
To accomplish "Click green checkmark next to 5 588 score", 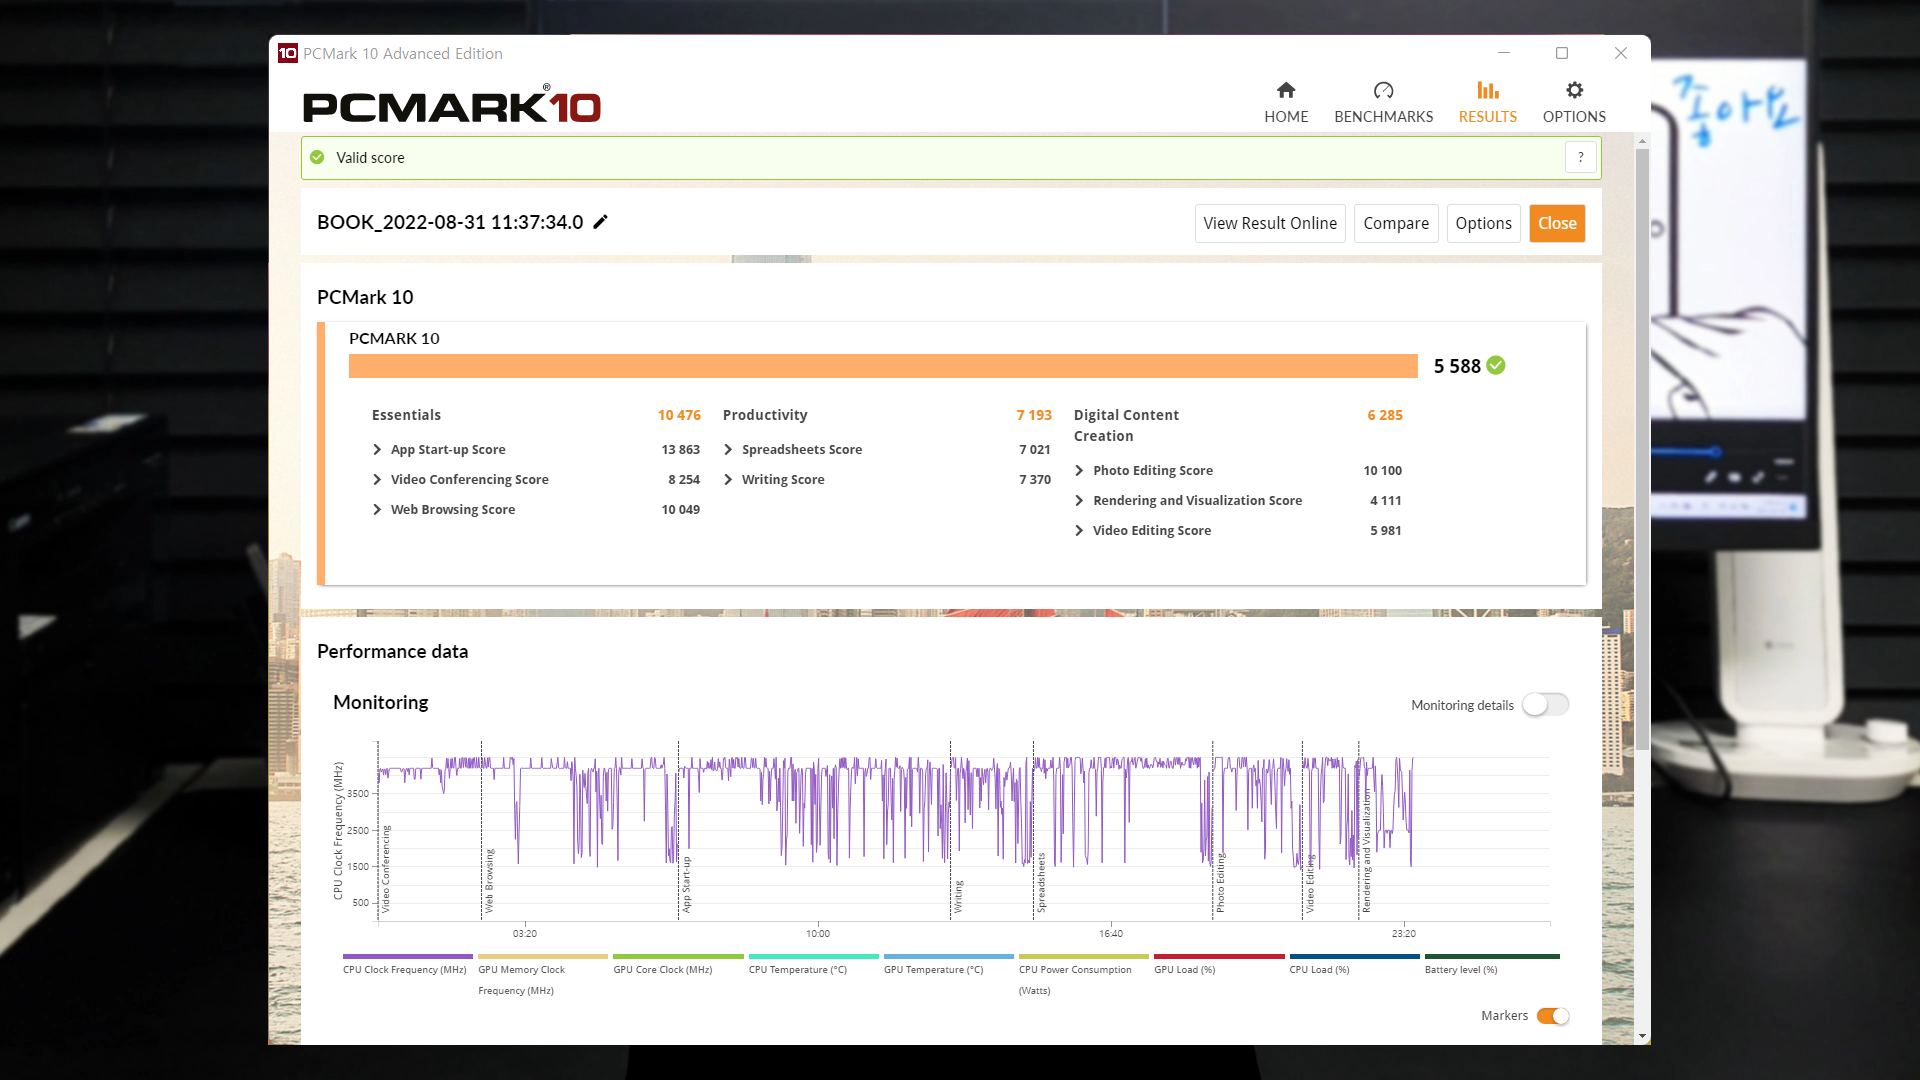I will (1496, 366).
